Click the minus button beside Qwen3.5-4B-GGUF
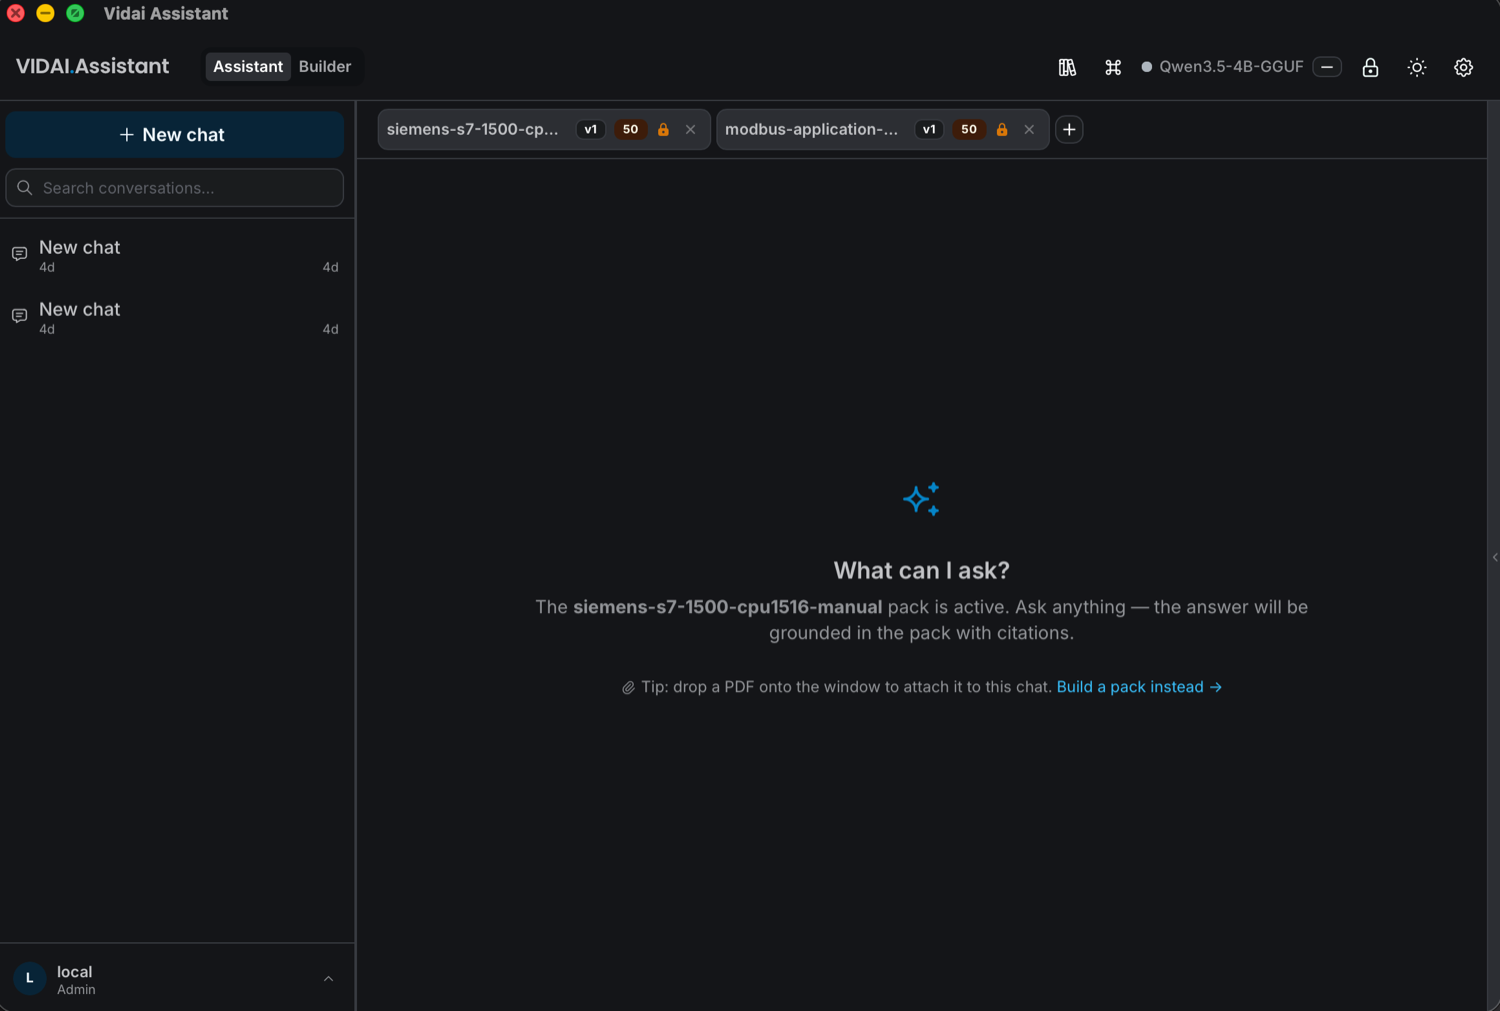The width and height of the screenshot is (1500, 1011). 1327,67
